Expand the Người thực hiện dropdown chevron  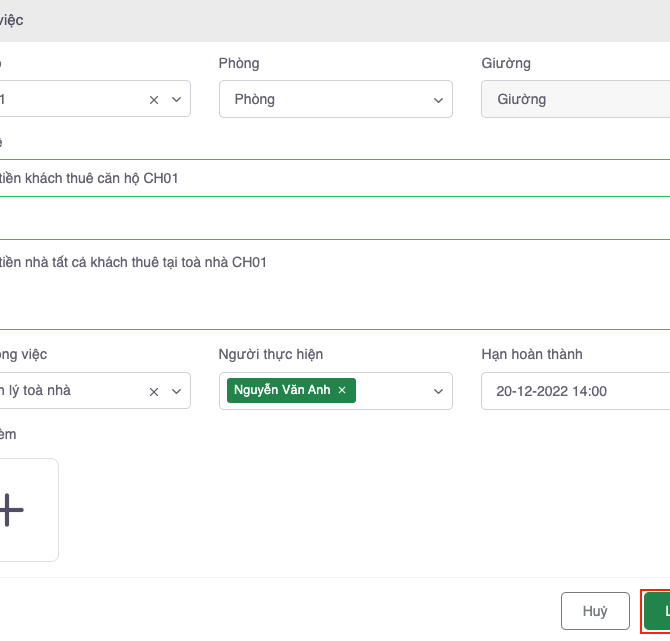pyautogui.click(x=438, y=391)
